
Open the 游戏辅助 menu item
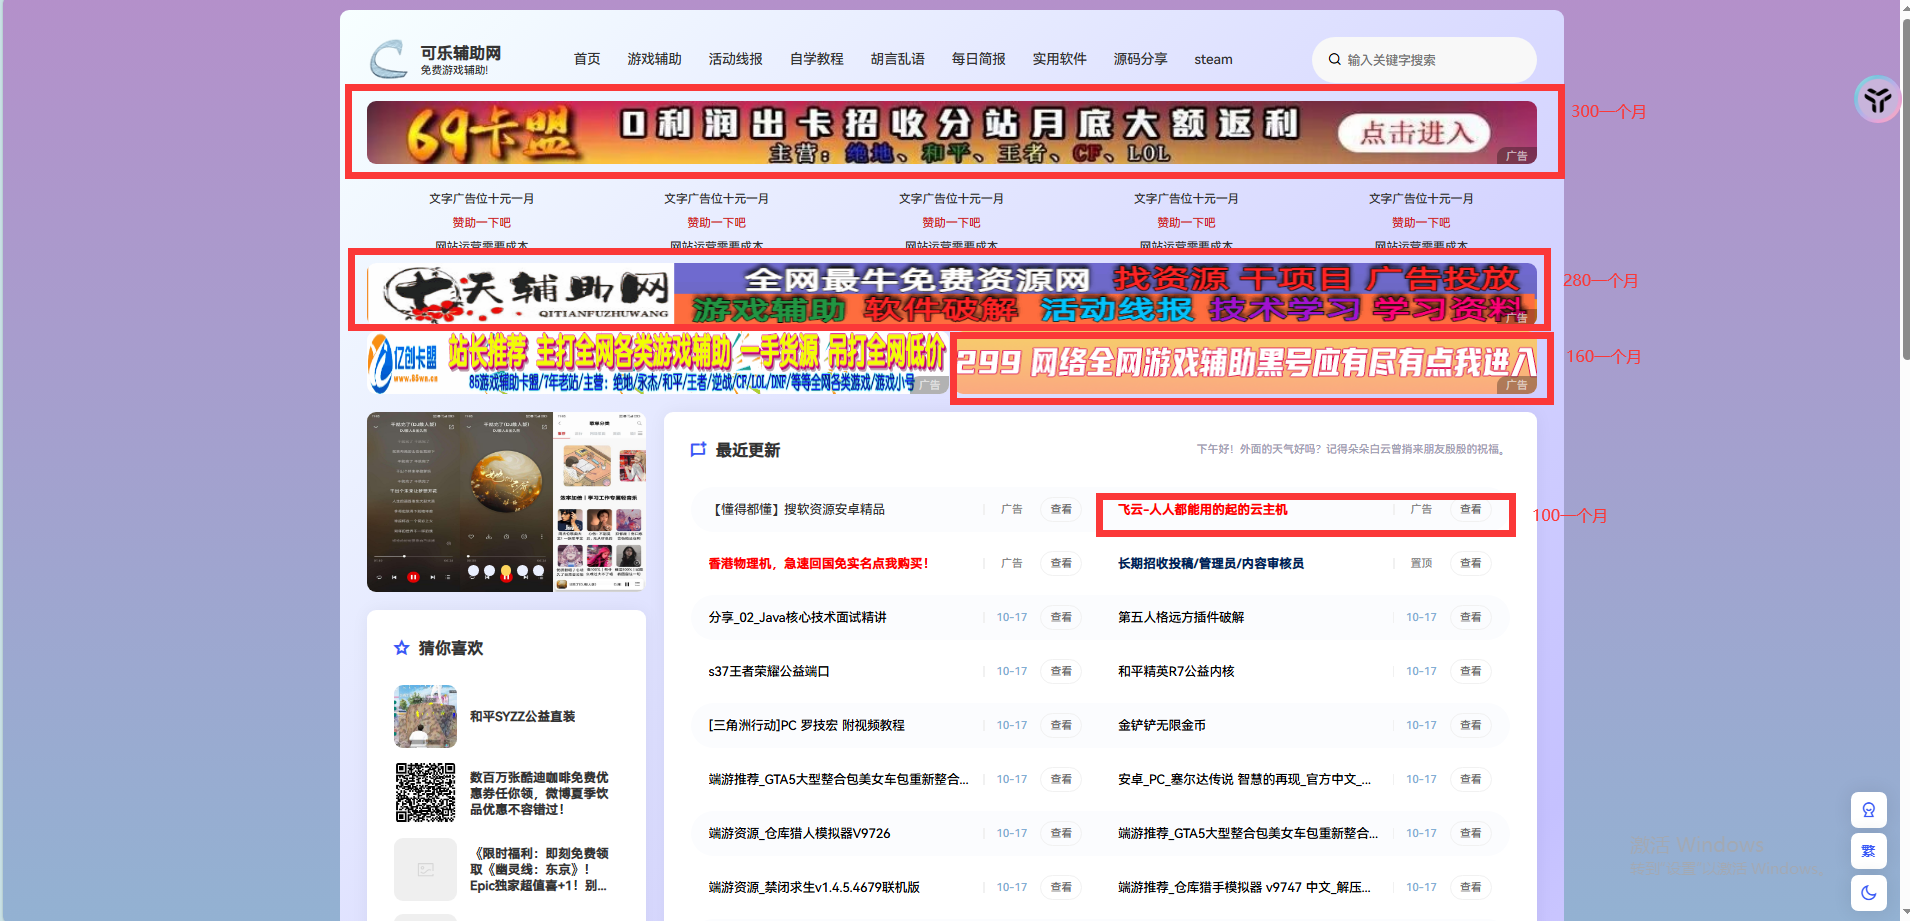coord(654,59)
